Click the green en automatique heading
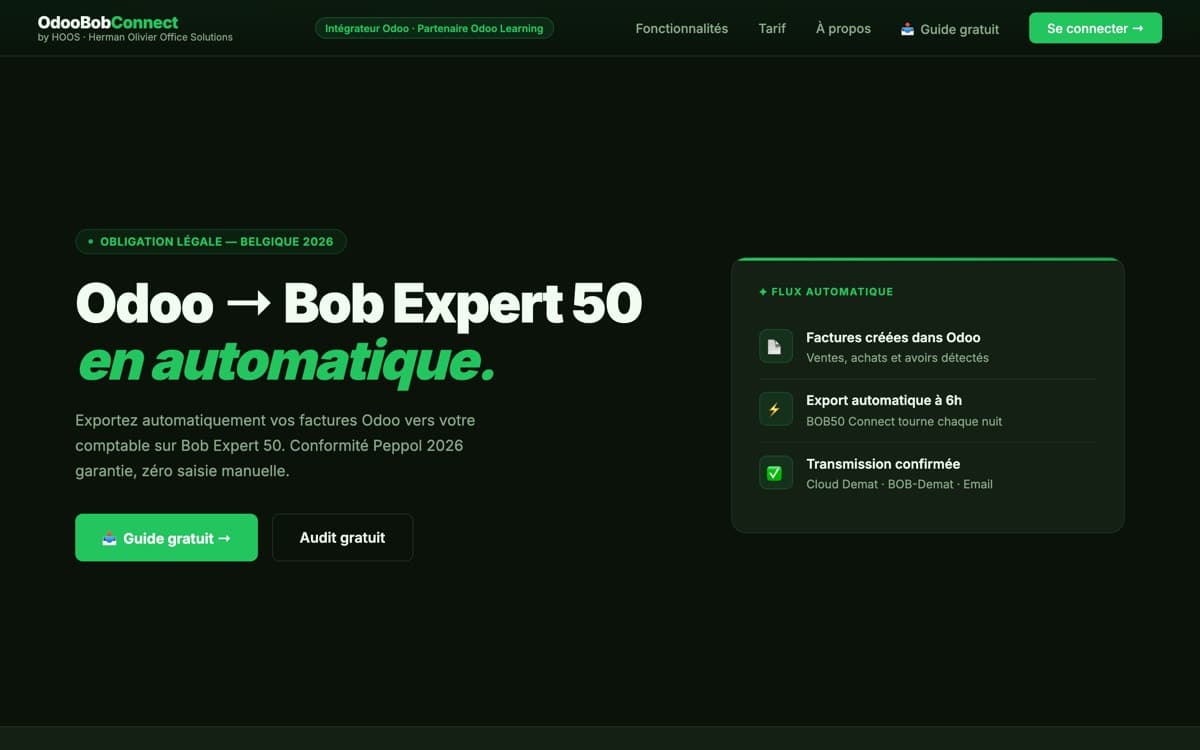The width and height of the screenshot is (1200, 750). click(x=286, y=364)
